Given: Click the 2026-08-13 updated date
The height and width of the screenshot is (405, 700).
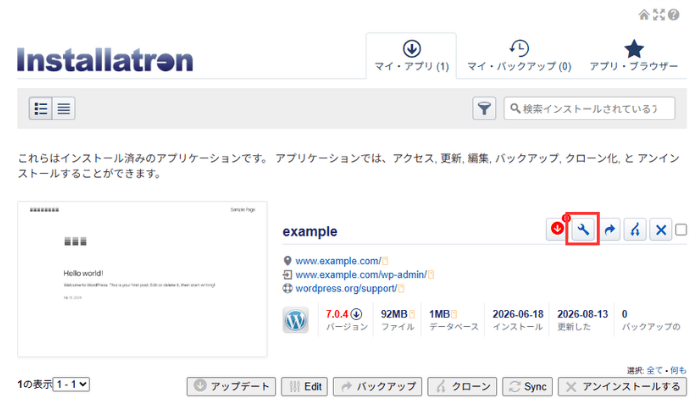Looking at the screenshot, I should tap(583, 314).
